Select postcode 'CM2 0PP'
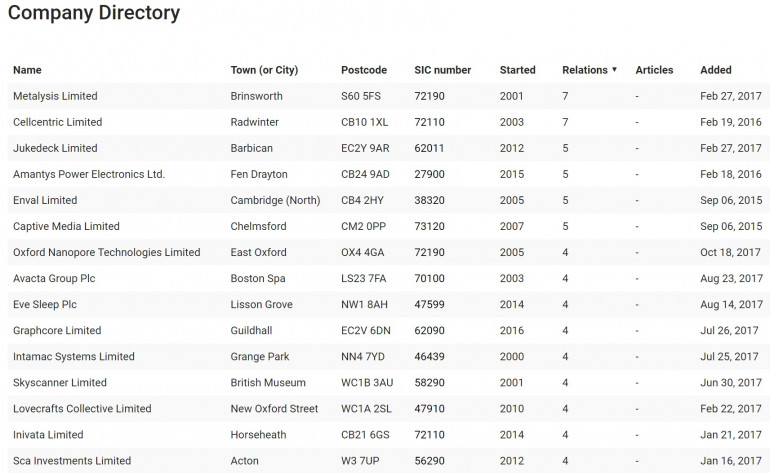The image size is (770, 473). 363,226
